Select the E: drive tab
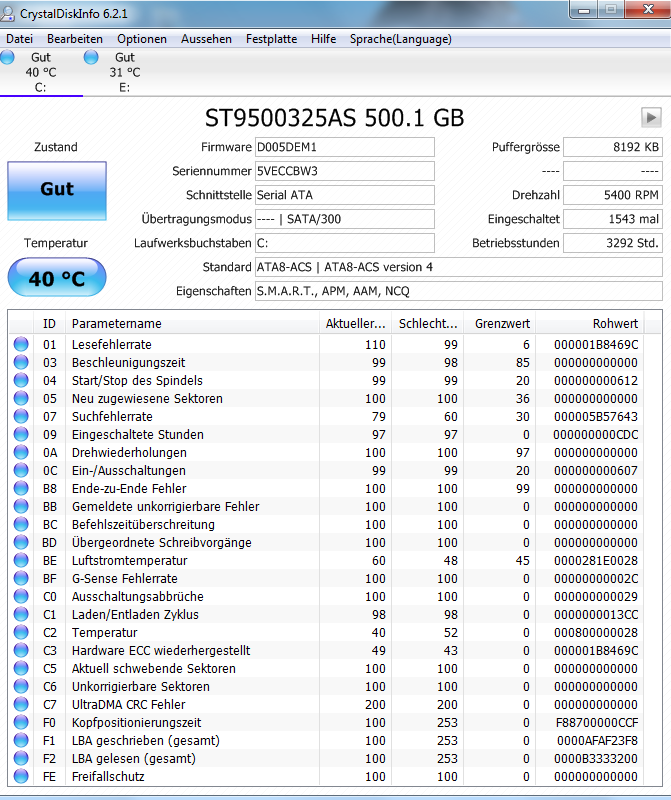671x800 pixels. coord(125,72)
